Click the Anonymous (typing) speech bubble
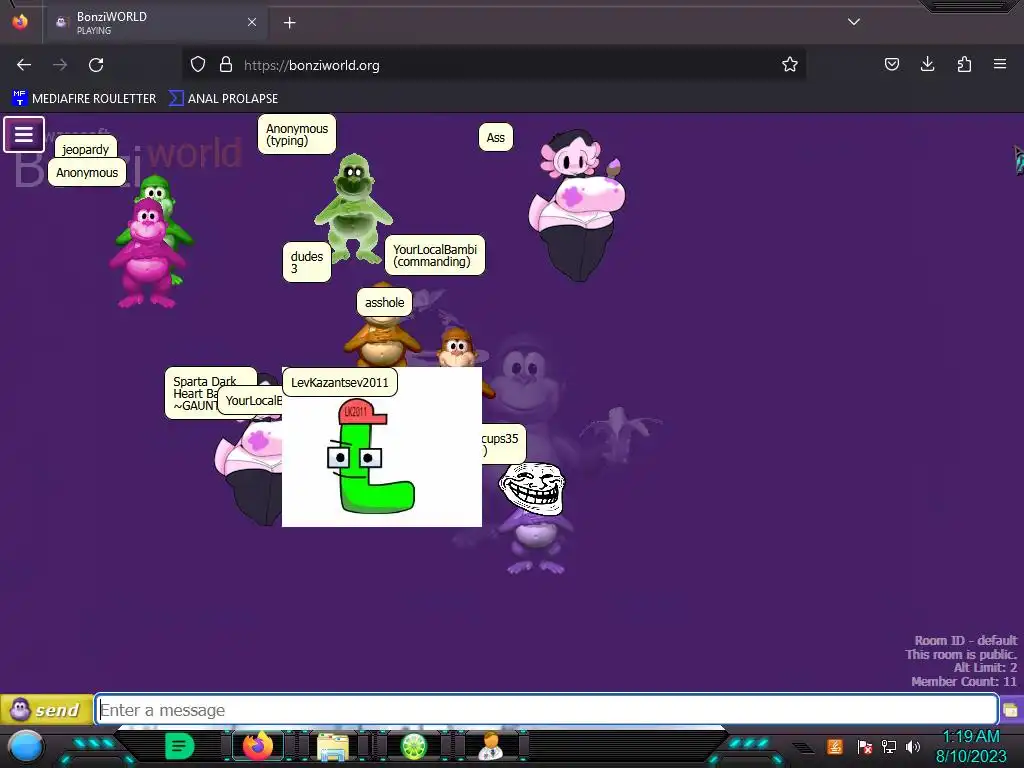1024x768 pixels. 296,135
